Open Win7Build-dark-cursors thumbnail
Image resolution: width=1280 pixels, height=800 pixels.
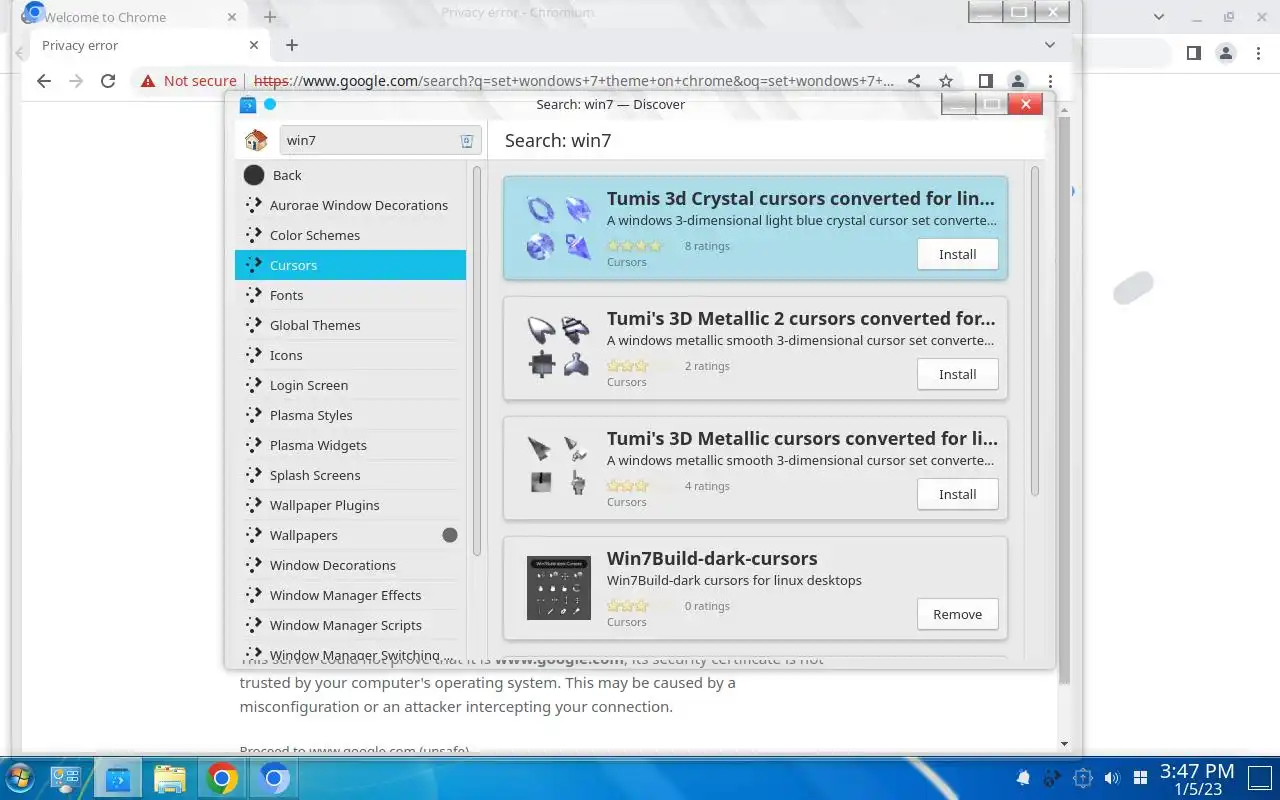pos(559,588)
